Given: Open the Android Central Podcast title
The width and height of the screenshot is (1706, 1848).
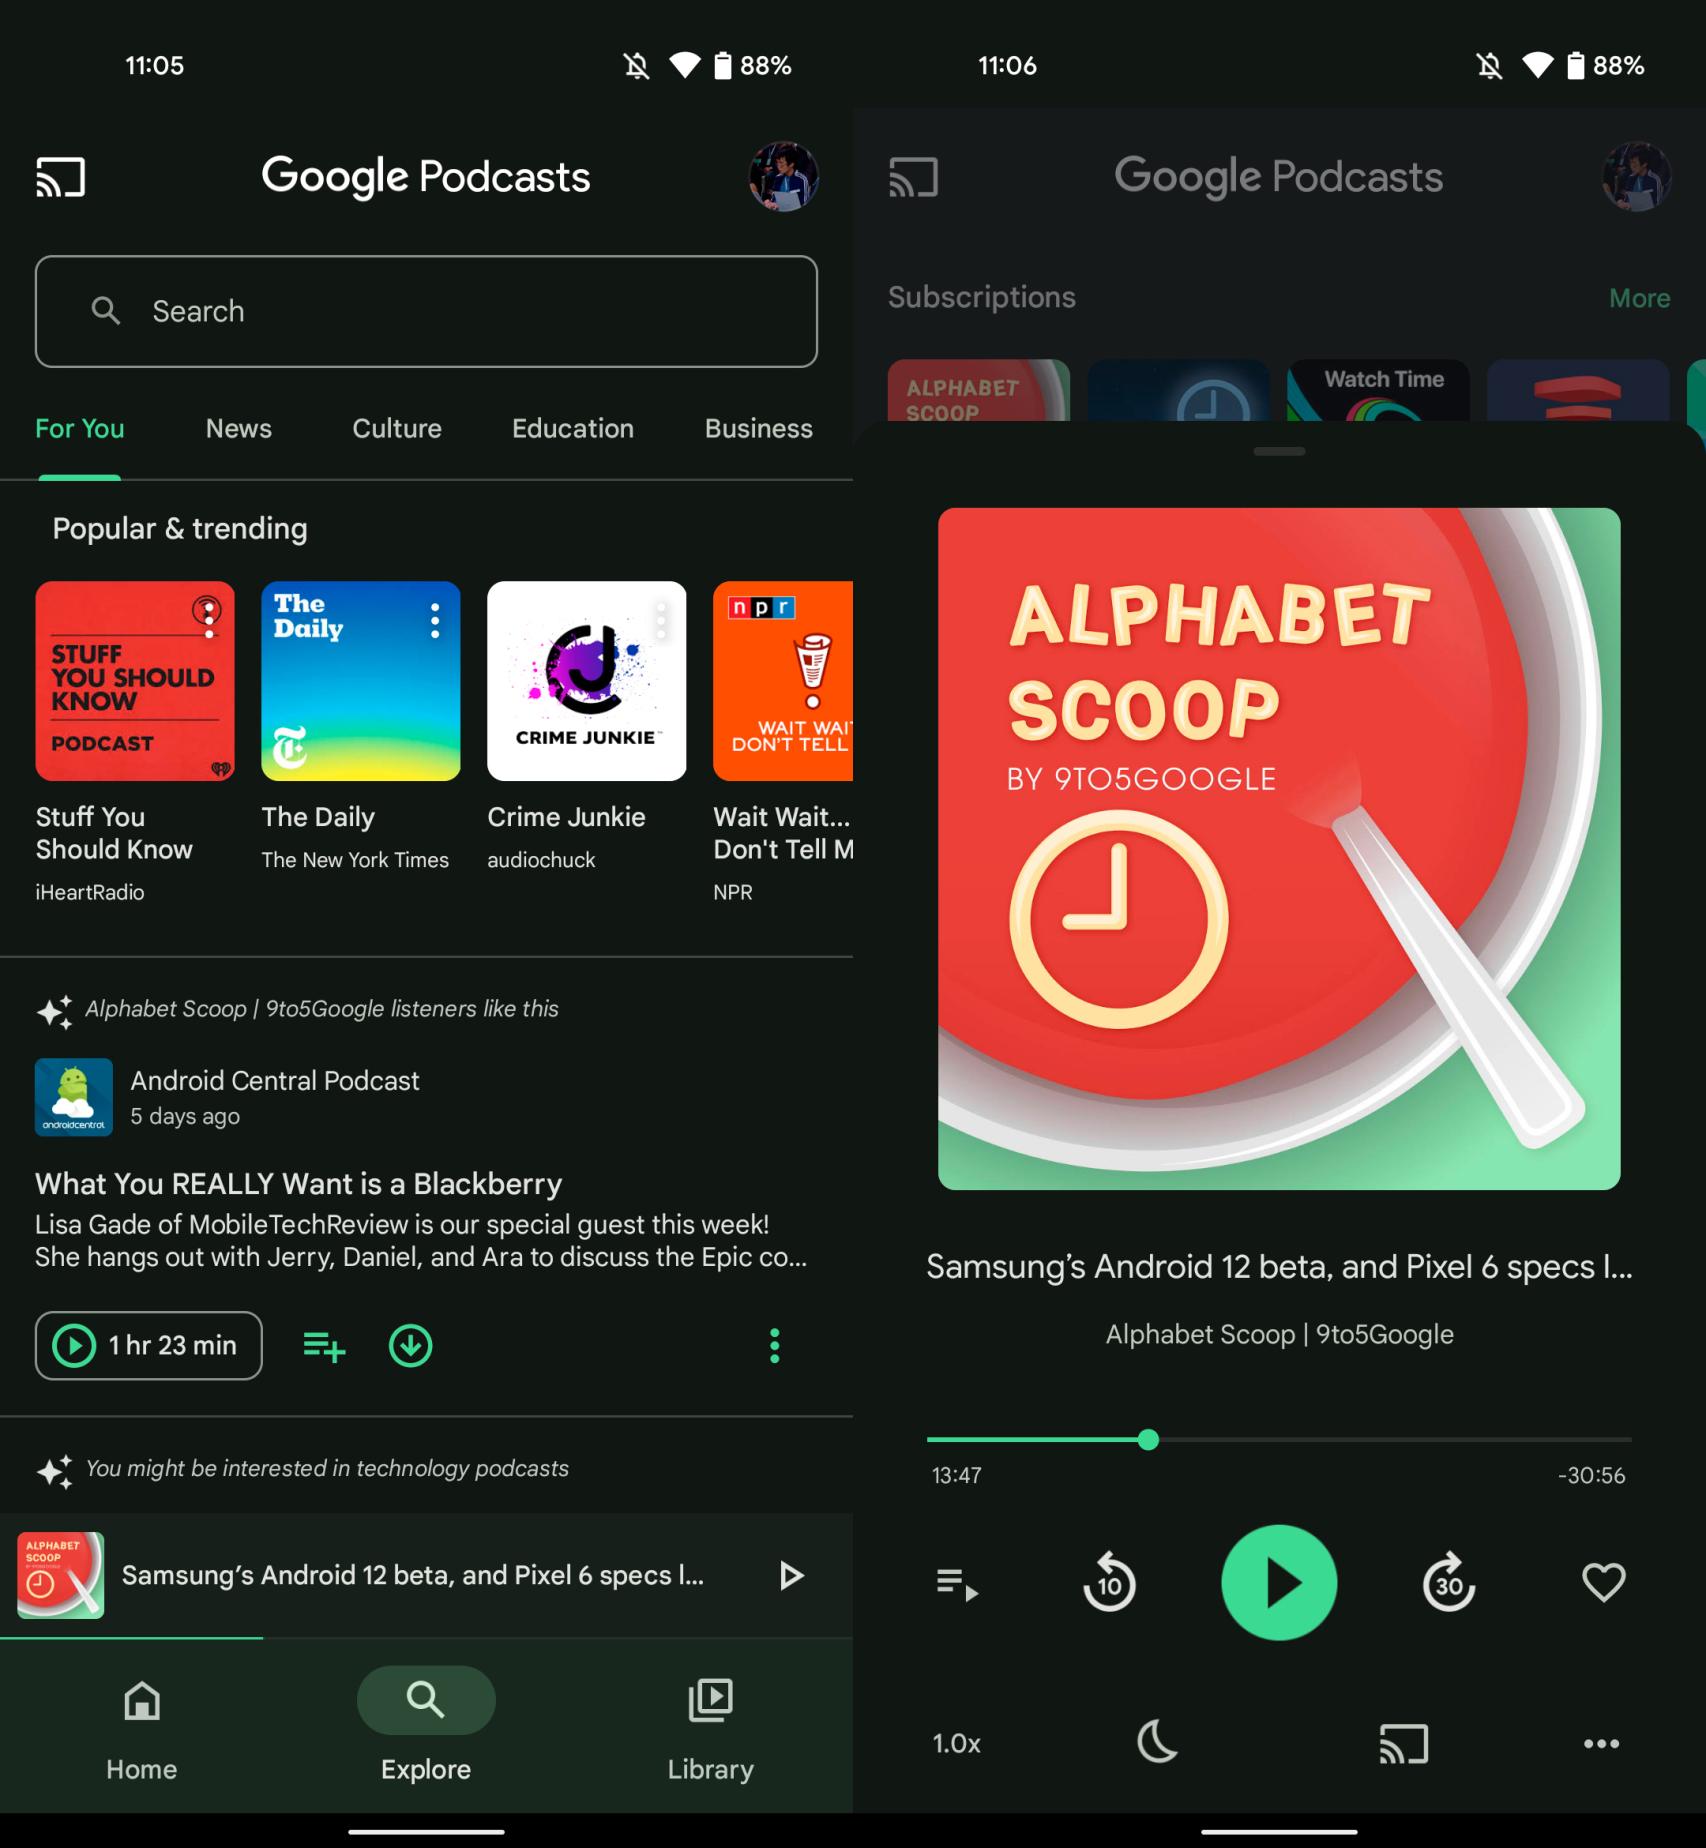Looking at the screenshot, I should [275, 1080].
